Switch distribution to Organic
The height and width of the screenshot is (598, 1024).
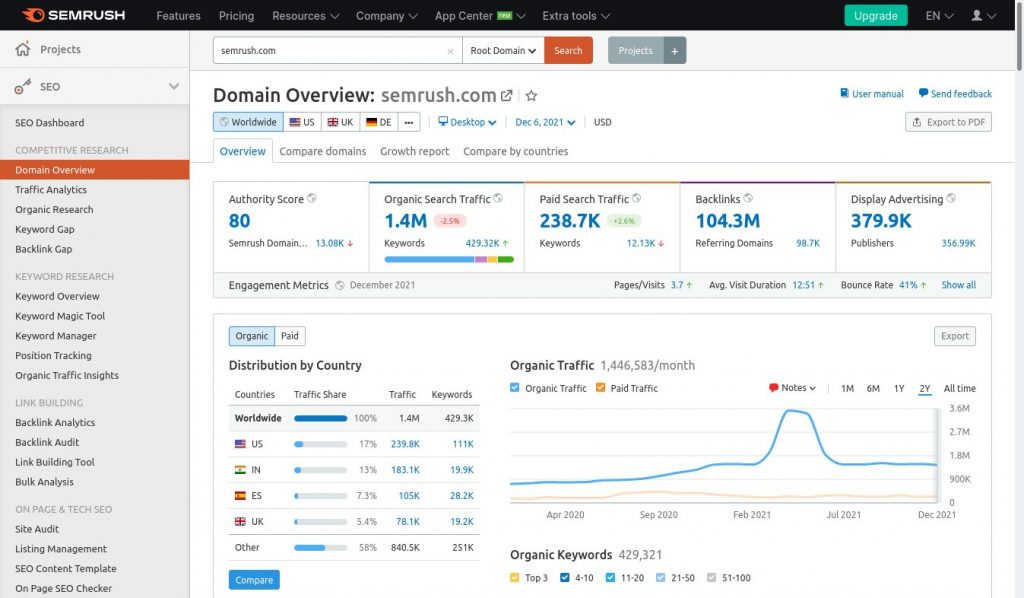251,336
